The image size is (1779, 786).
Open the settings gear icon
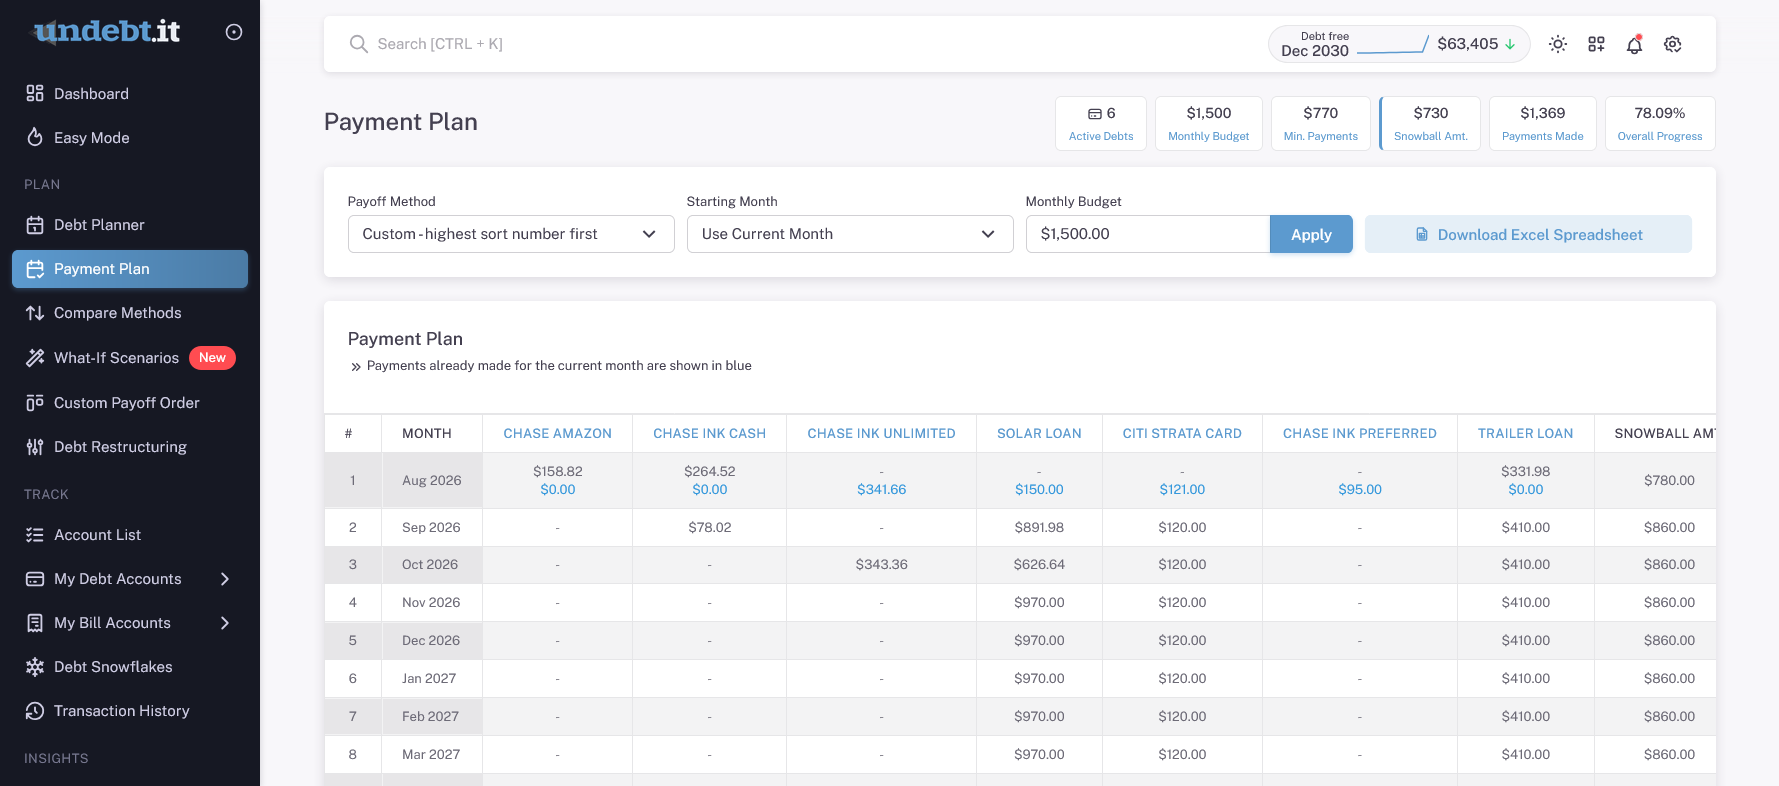tap(1673, 44)
